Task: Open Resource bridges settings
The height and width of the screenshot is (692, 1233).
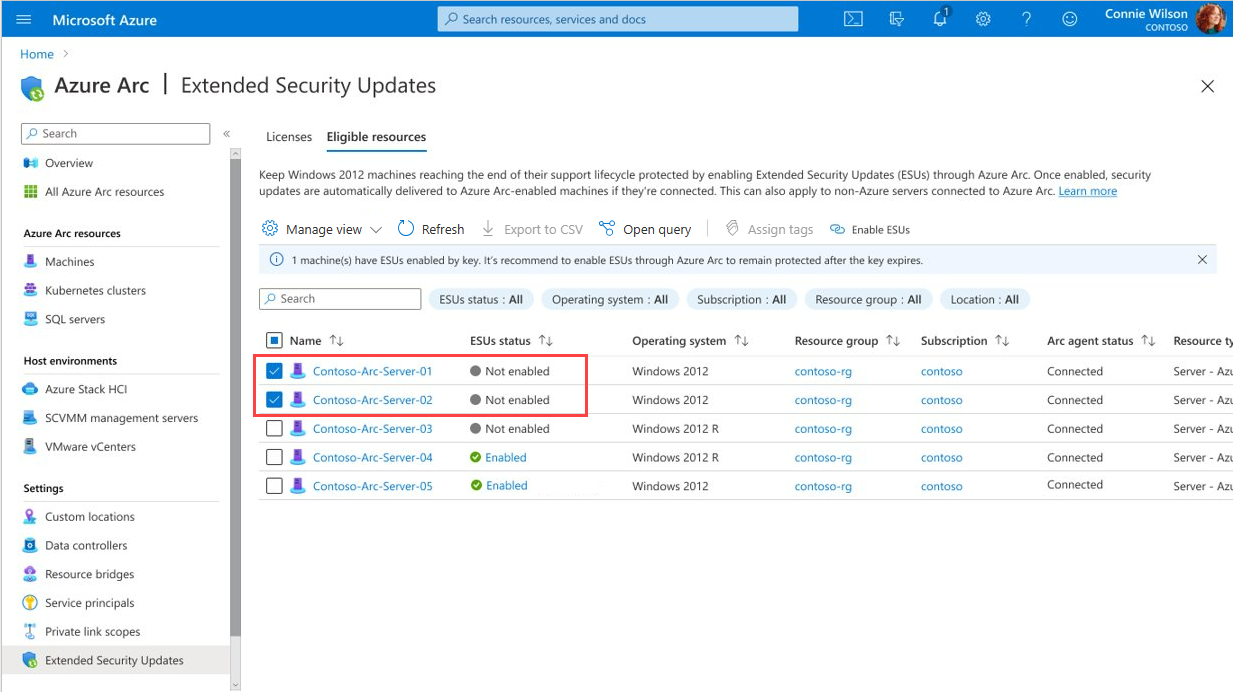Action: [89, 575]
